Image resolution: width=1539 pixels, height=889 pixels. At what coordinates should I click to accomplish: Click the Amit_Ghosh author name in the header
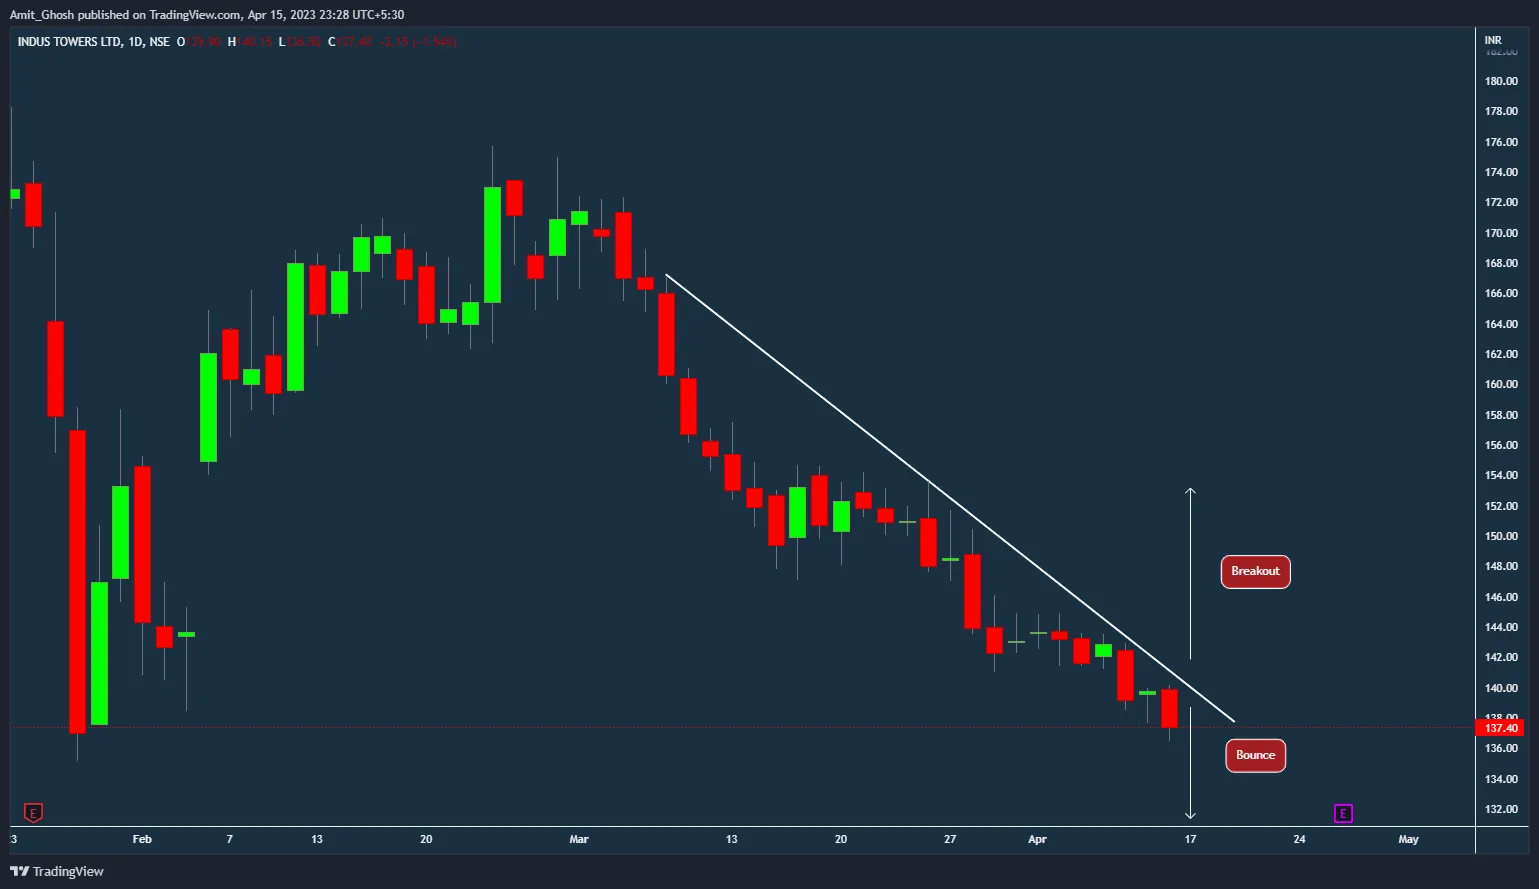pyautogui.click(x=42, y=15)
